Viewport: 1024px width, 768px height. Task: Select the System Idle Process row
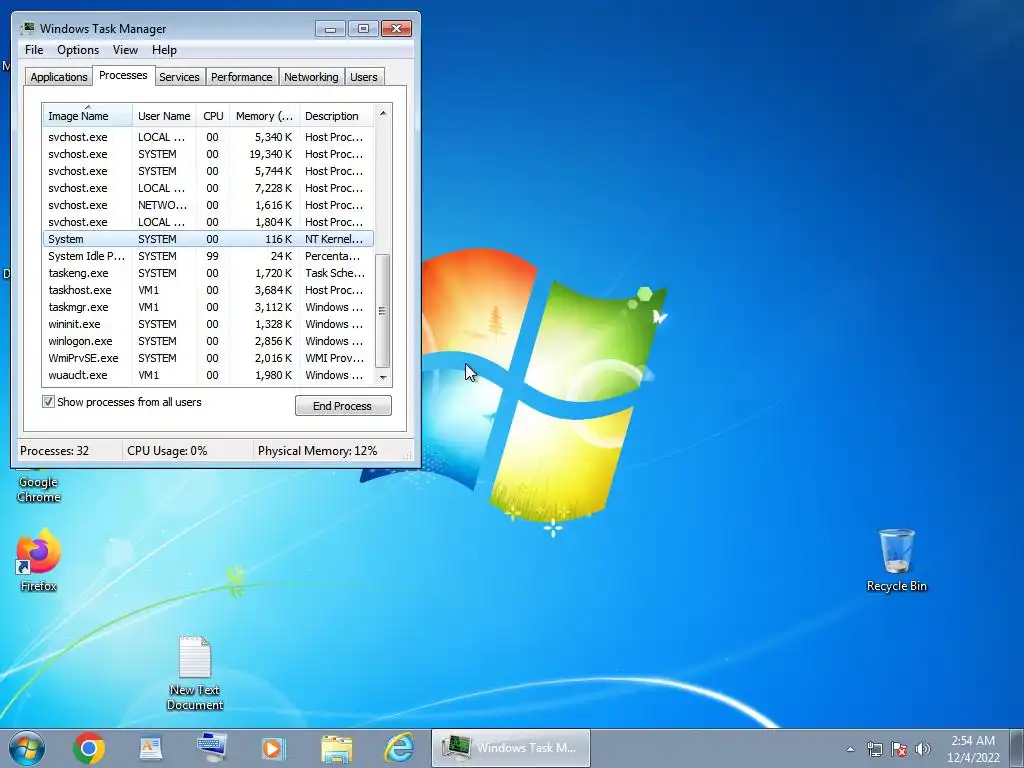[208, 256]
